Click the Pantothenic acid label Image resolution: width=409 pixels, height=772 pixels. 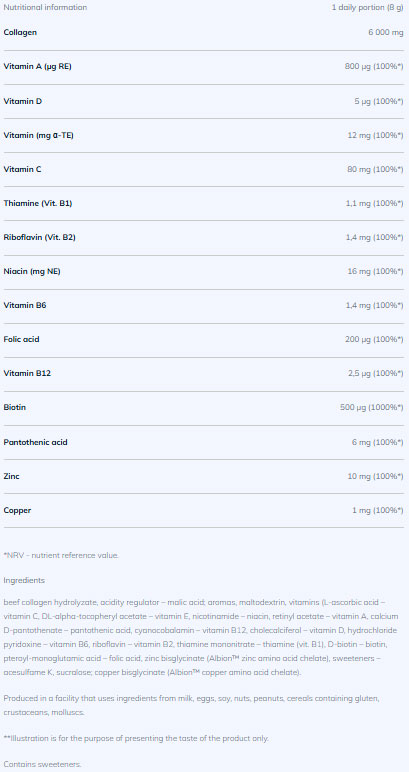(x=35, y=442)
